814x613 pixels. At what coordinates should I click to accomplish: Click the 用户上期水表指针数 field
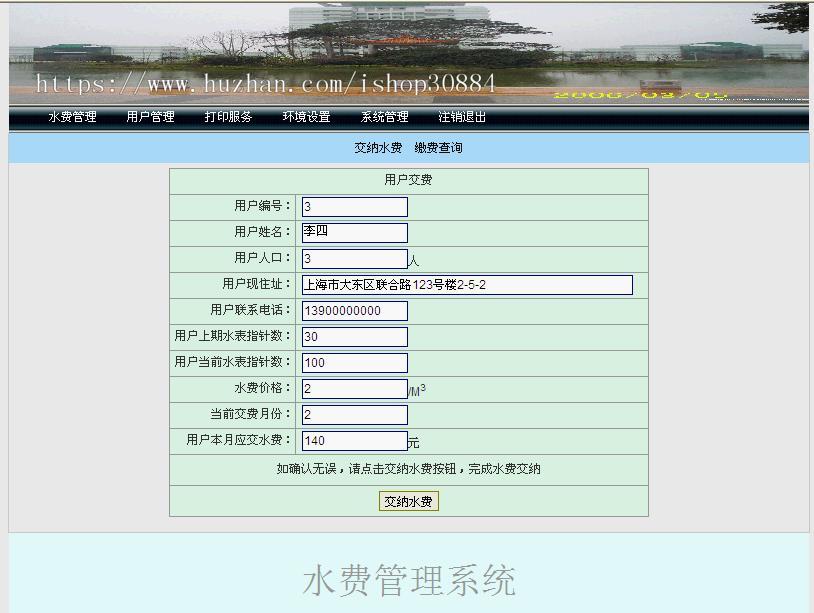click(353, 336)
